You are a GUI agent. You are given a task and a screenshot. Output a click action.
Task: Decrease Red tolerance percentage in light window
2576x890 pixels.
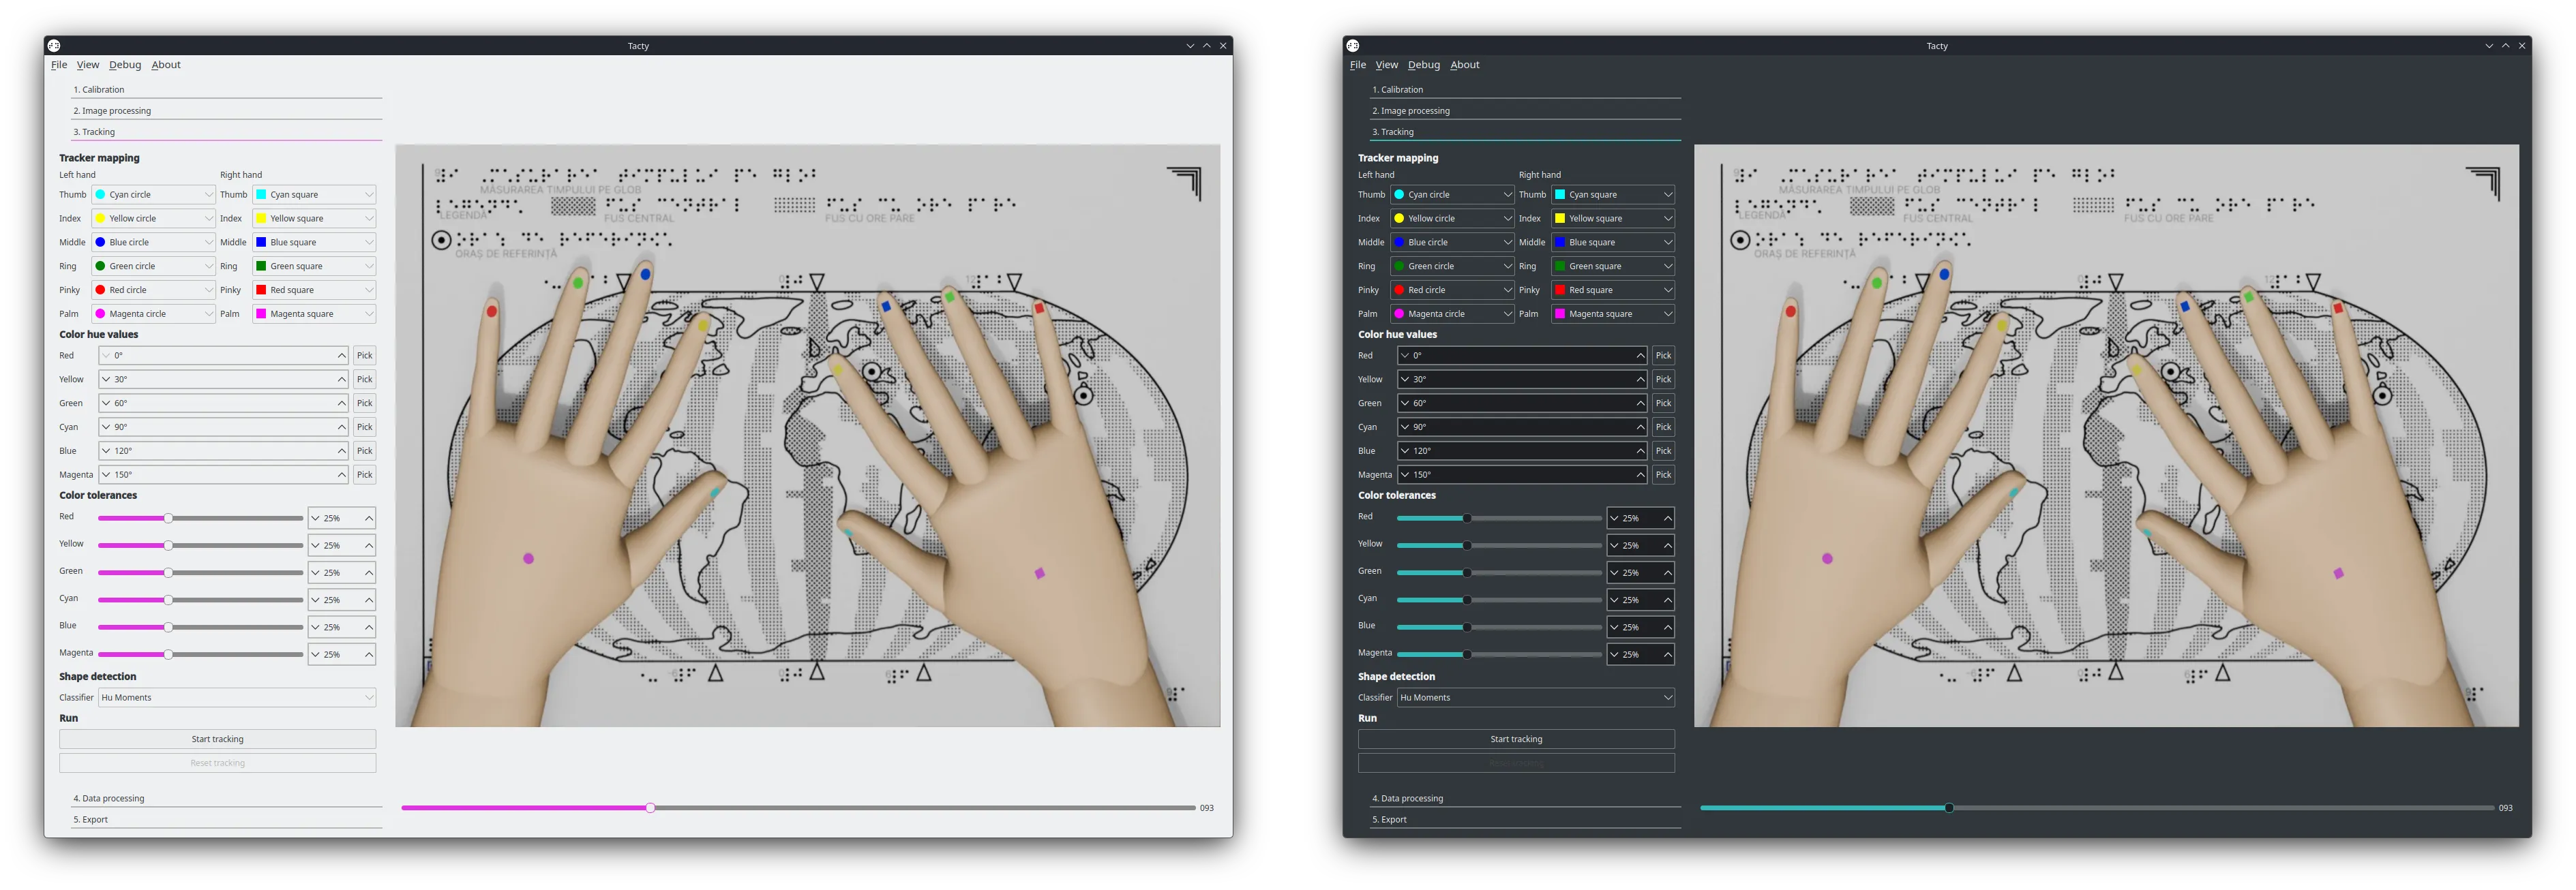(316, 519)
